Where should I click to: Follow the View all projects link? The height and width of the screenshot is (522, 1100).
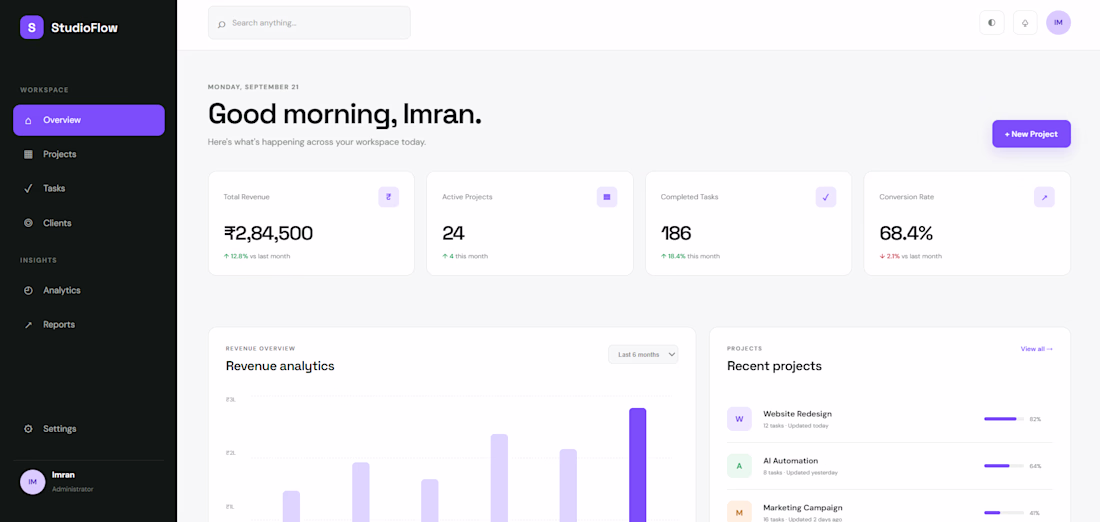[1036, 349]
